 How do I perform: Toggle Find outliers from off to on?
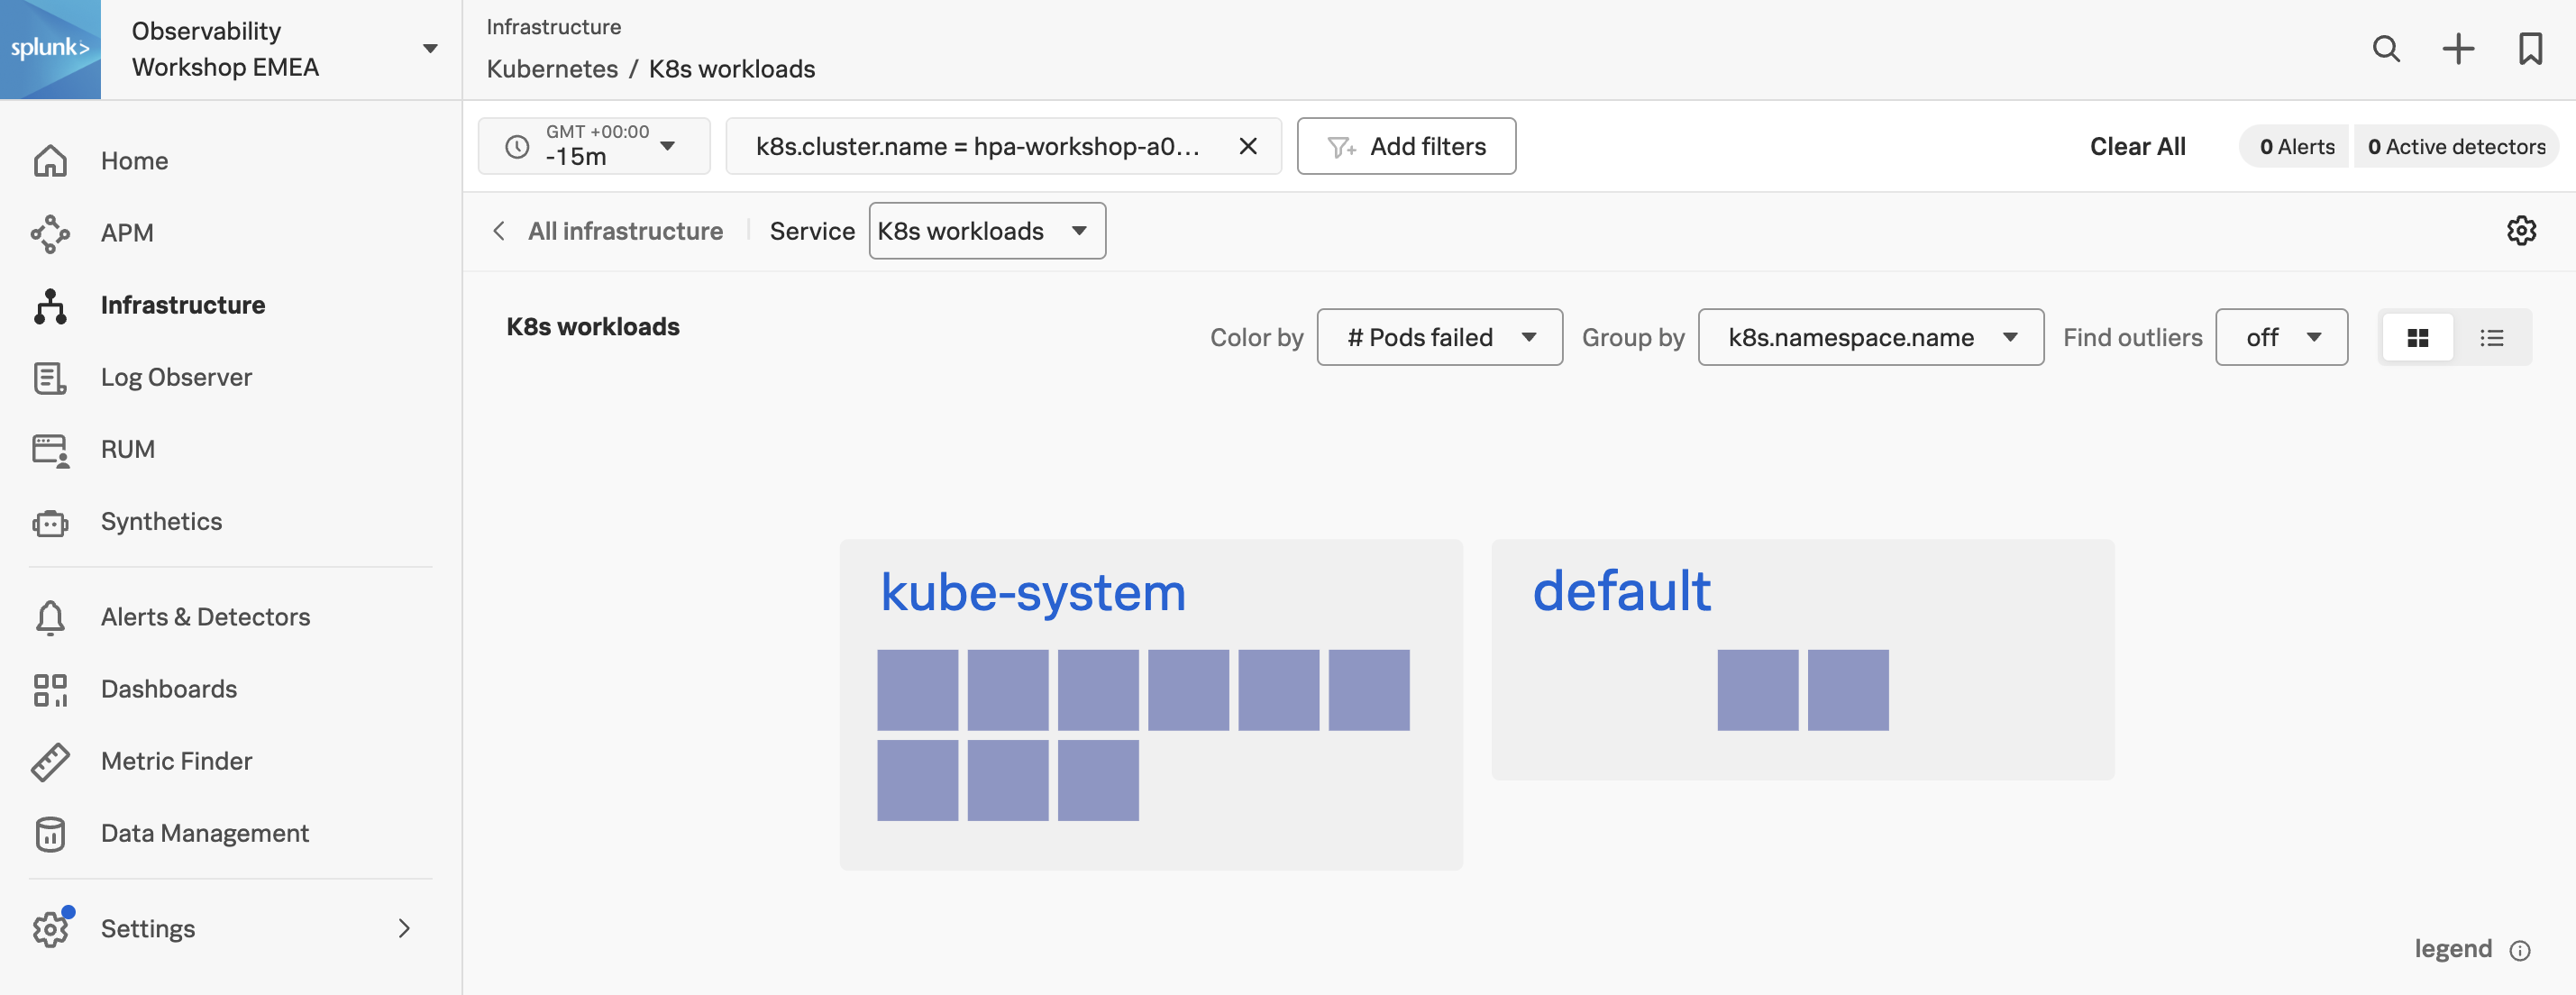click(x=2280, y=336)
